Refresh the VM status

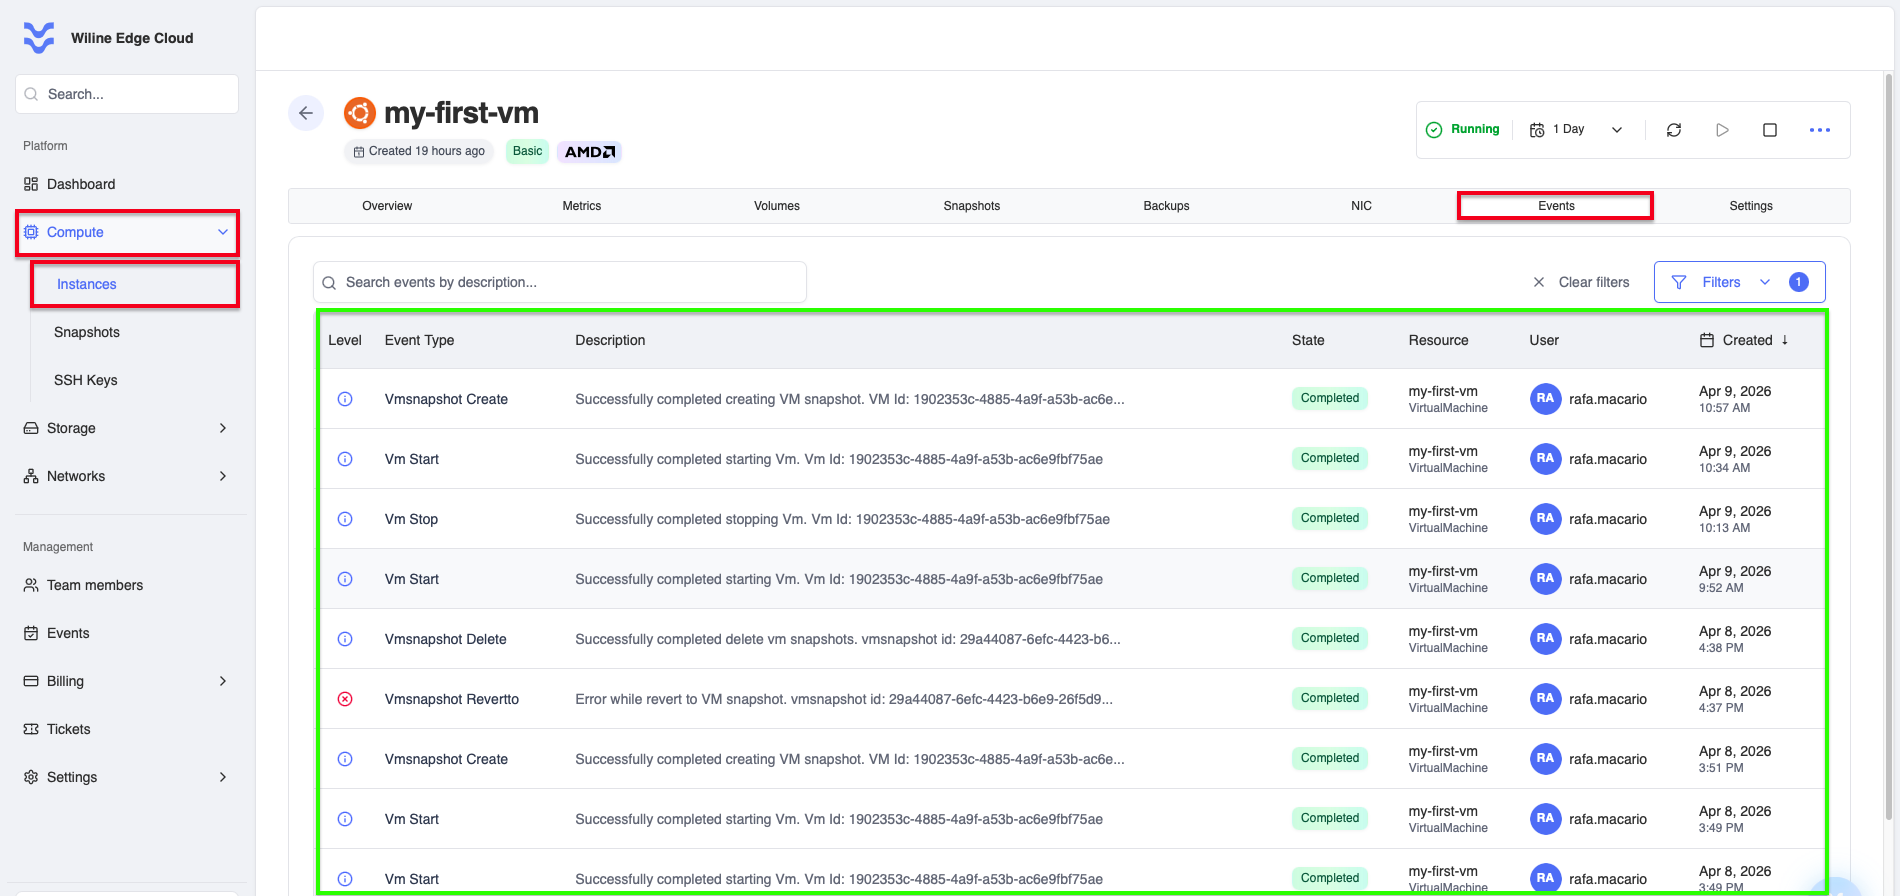click(1674, 130)
